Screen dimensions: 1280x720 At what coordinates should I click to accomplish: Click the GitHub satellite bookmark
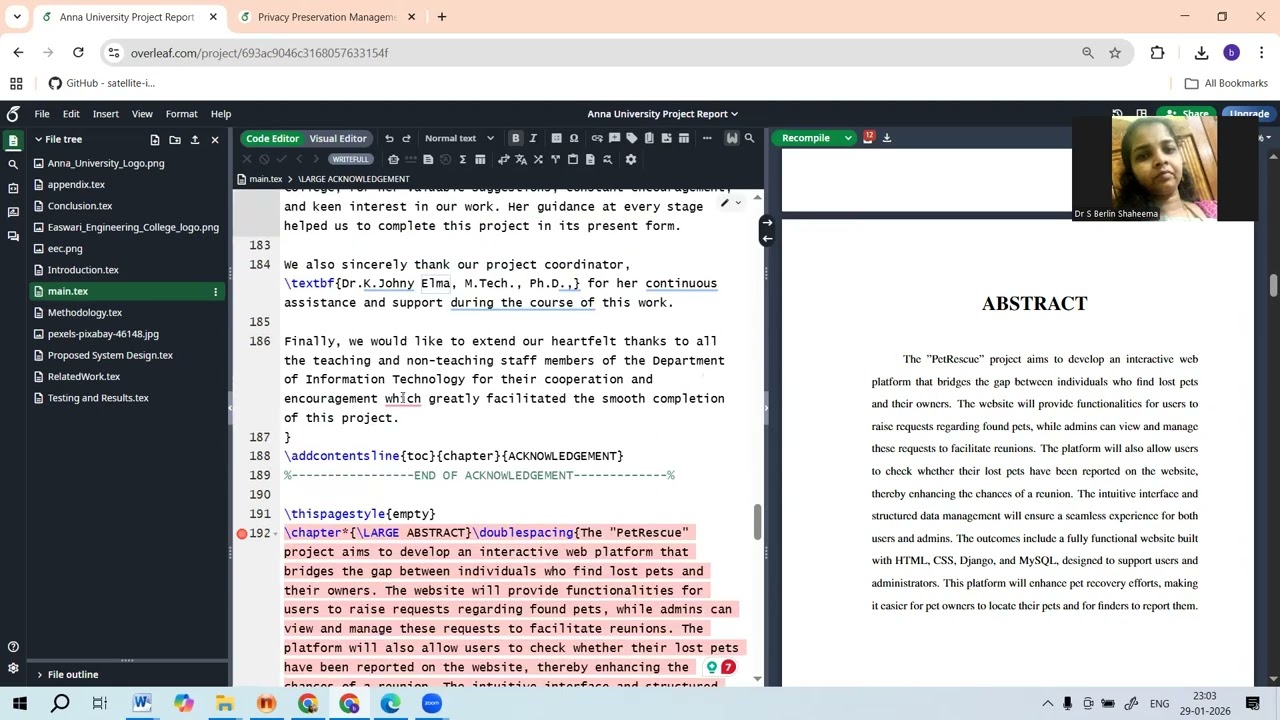[x=102, y=84]
